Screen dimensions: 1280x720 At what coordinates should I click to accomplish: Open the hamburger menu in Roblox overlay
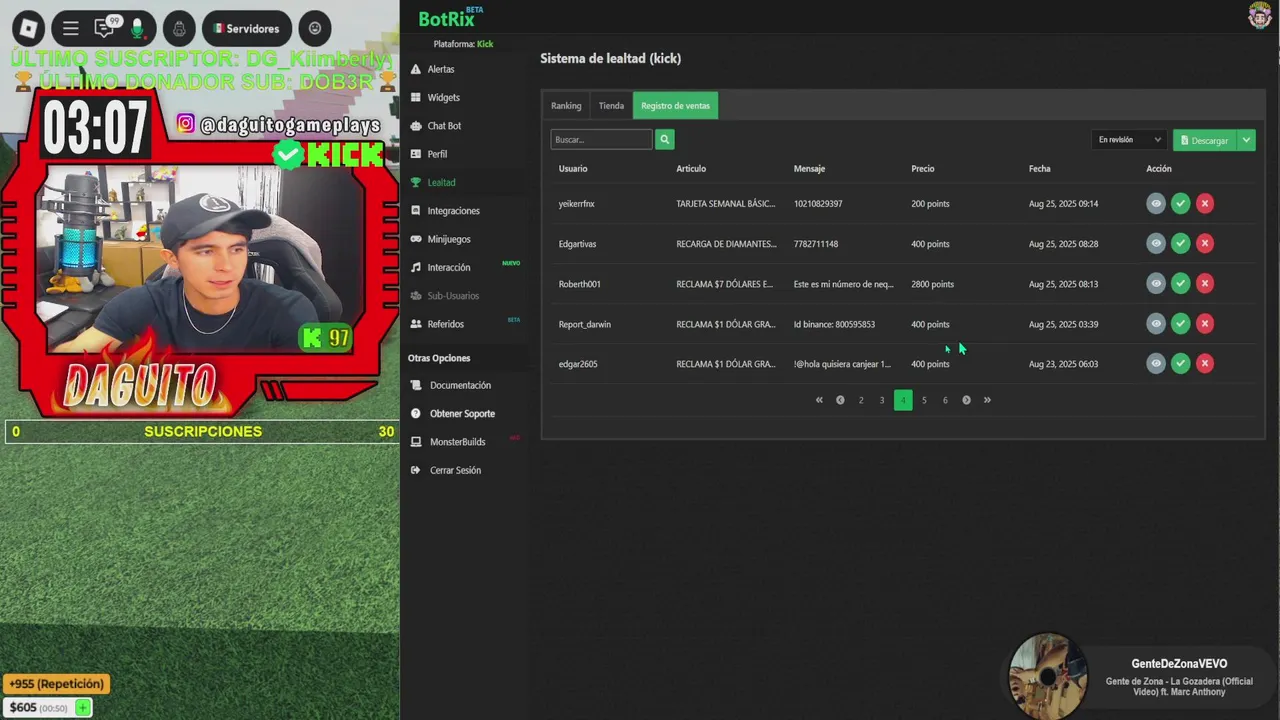70,28
